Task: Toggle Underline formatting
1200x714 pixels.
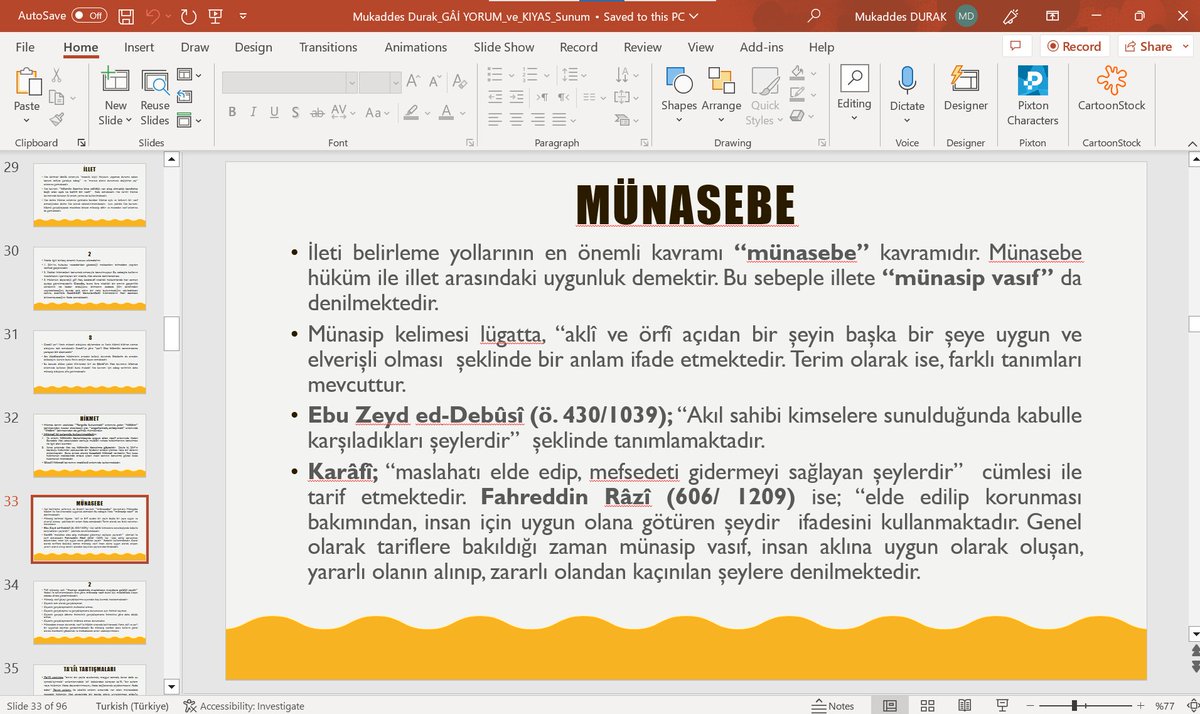Action: 276,112
